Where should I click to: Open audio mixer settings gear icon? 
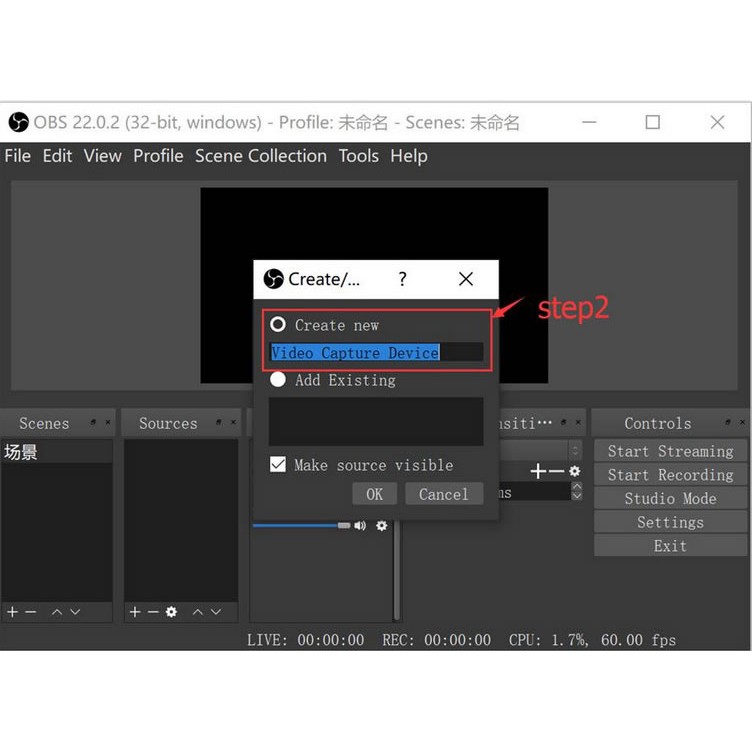point(381,526)
